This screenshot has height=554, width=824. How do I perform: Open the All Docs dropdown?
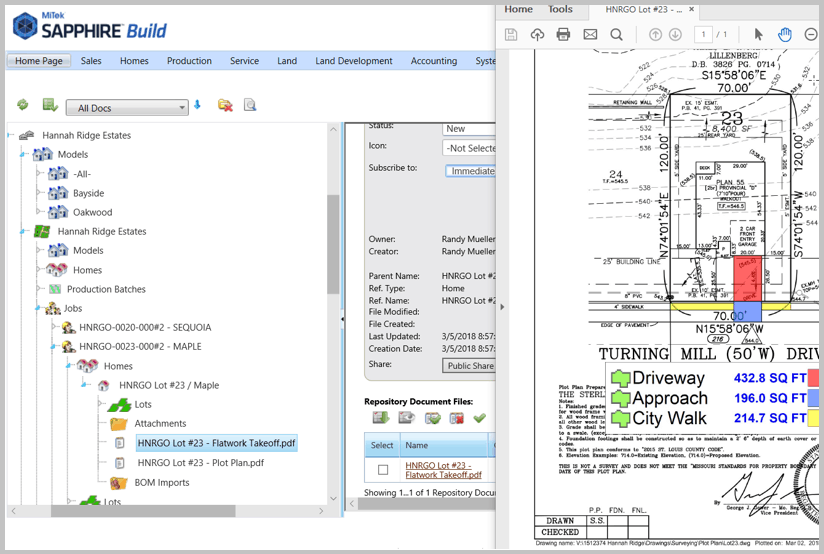(x=127, y=108)
